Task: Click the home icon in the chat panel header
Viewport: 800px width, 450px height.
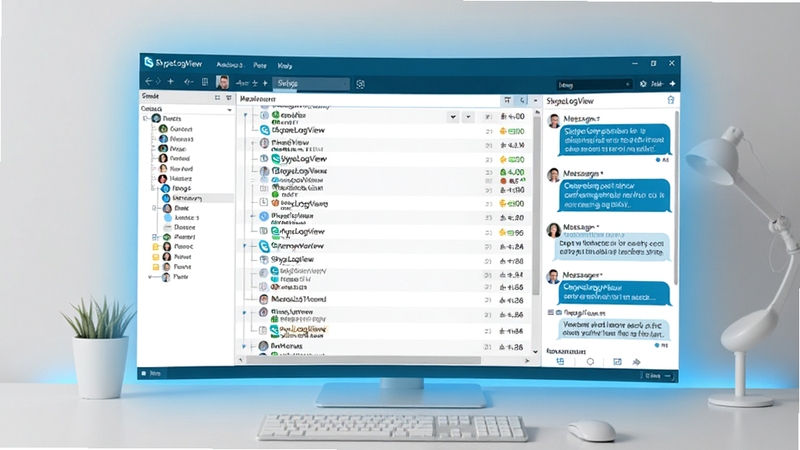Action: pyautogui.click(x=670, y=100)
